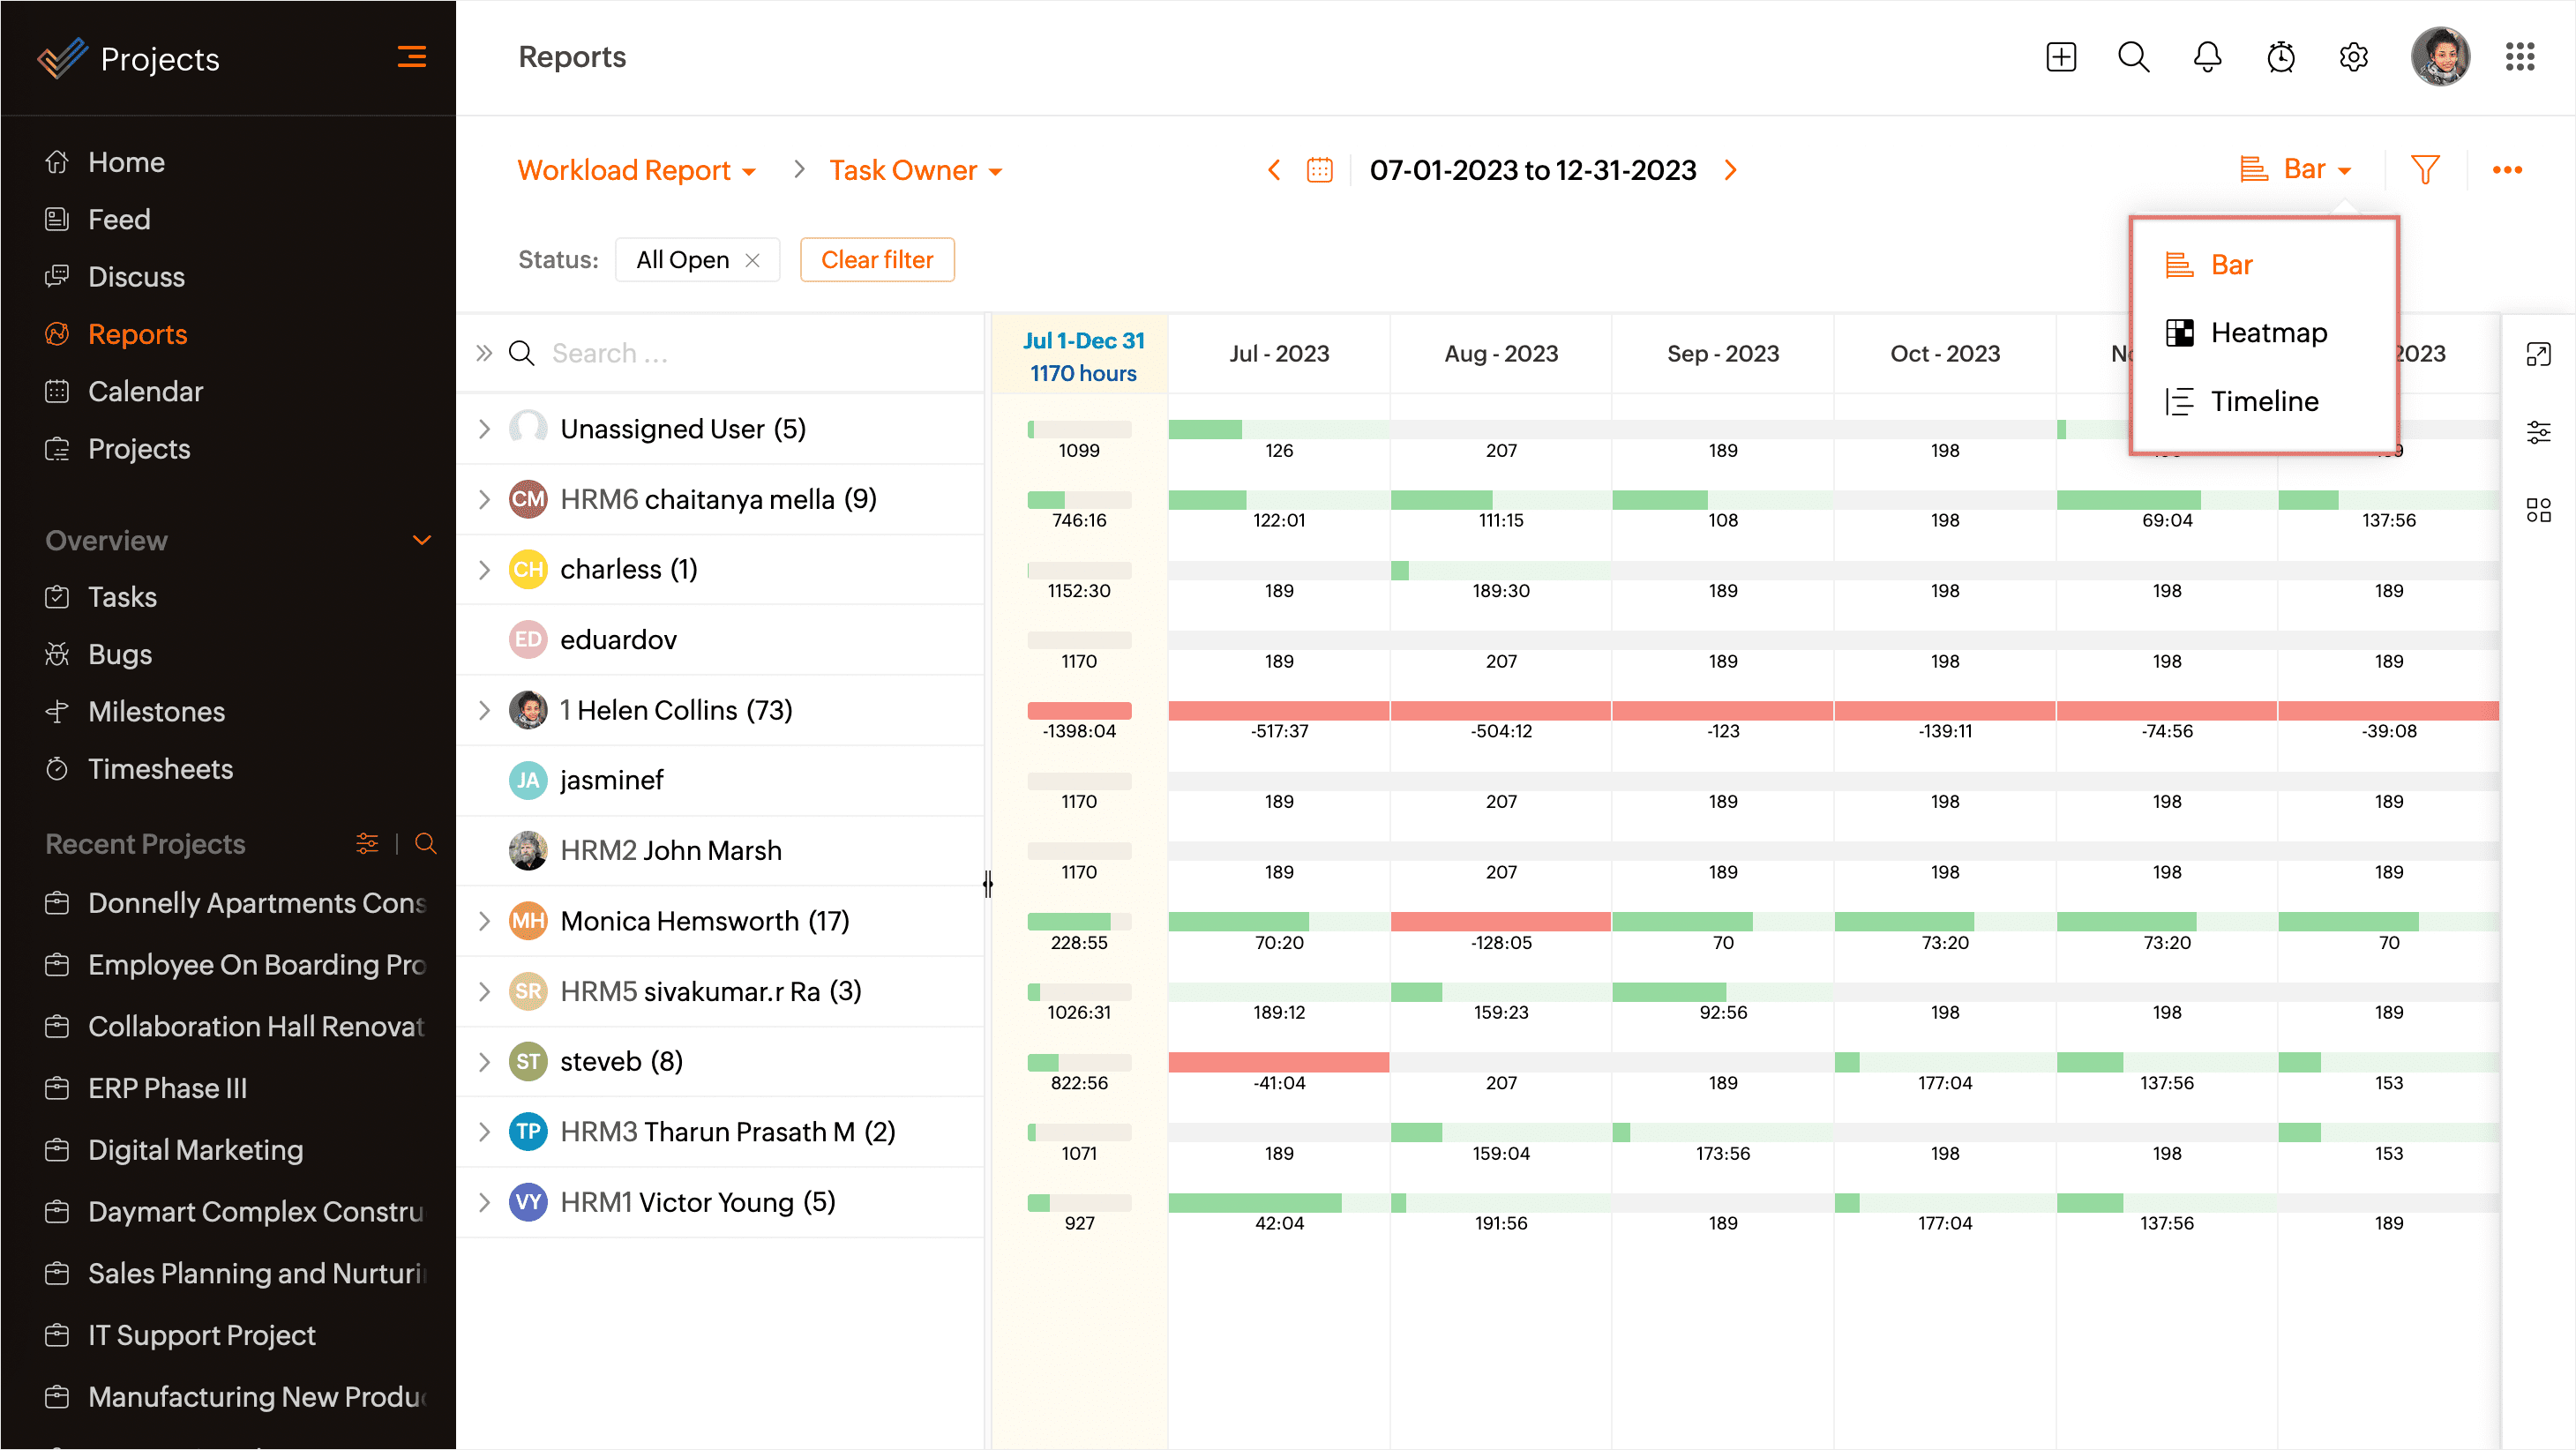Expand the chart with the fullscreen icon
This screenshot has height=1450, width=2576.
[x=2539, y=353]
